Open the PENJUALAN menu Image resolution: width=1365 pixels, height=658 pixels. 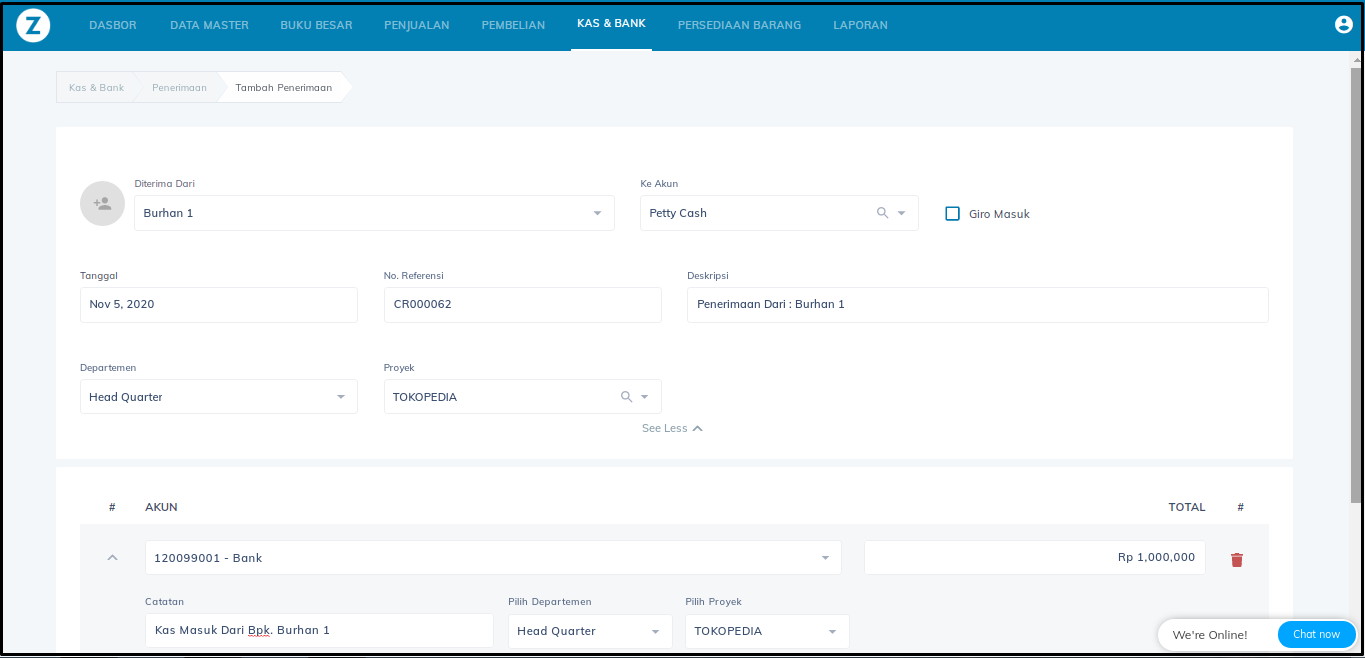pos(417,25)
